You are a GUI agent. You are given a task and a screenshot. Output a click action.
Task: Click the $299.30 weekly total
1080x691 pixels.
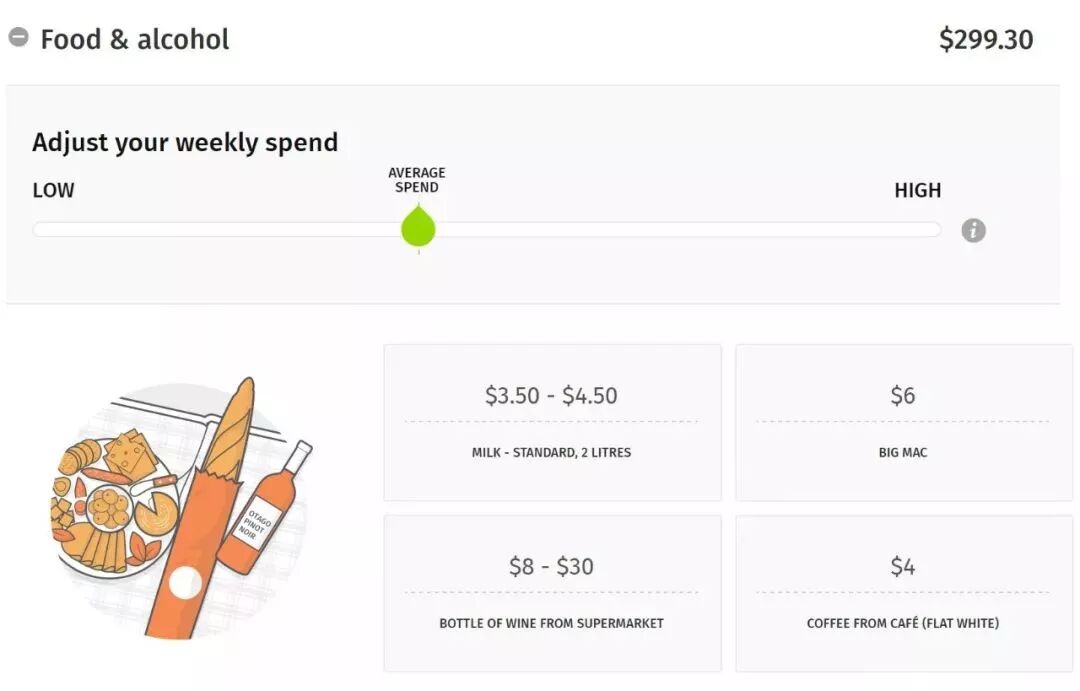(x=985, y=40)
